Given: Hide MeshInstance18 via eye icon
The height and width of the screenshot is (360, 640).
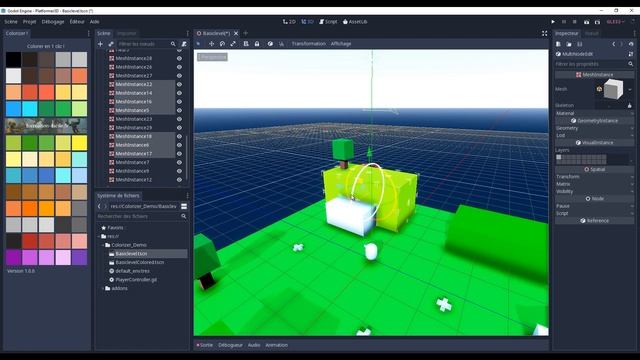Looking at the screenshot, I should click(179, 136).
